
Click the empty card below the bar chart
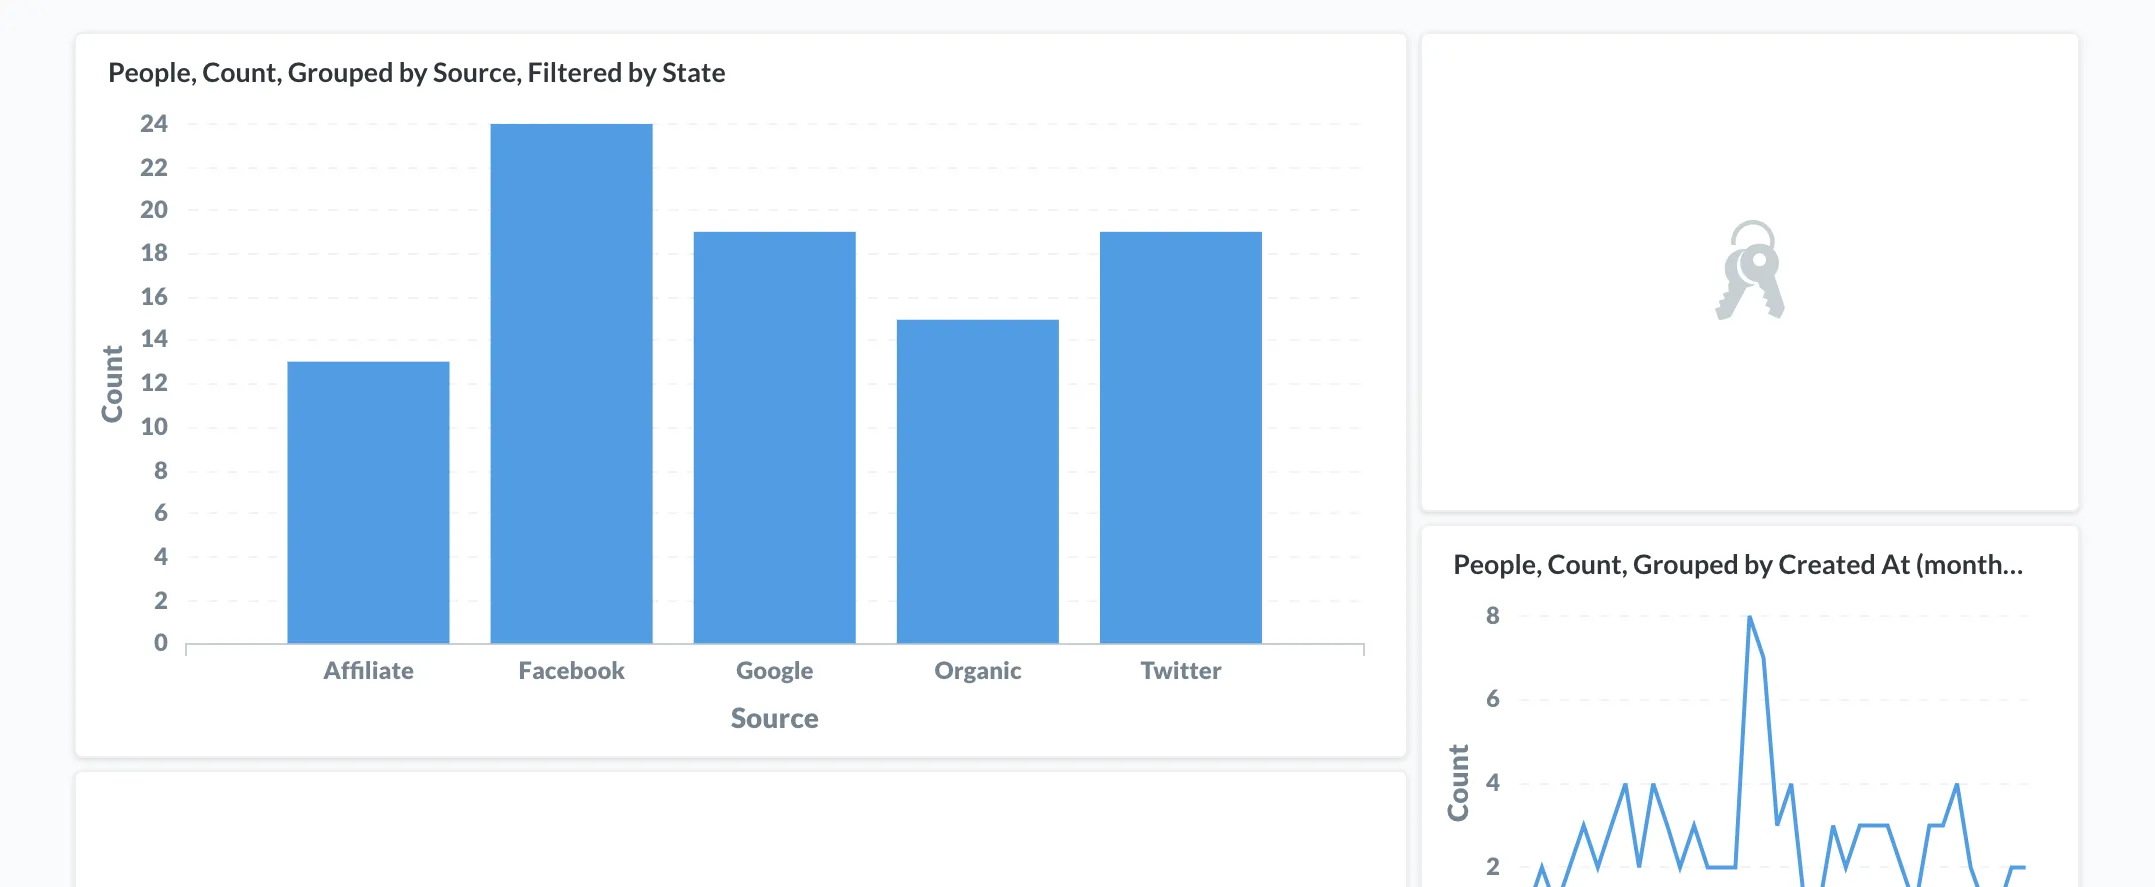click(x=740, y=830)
